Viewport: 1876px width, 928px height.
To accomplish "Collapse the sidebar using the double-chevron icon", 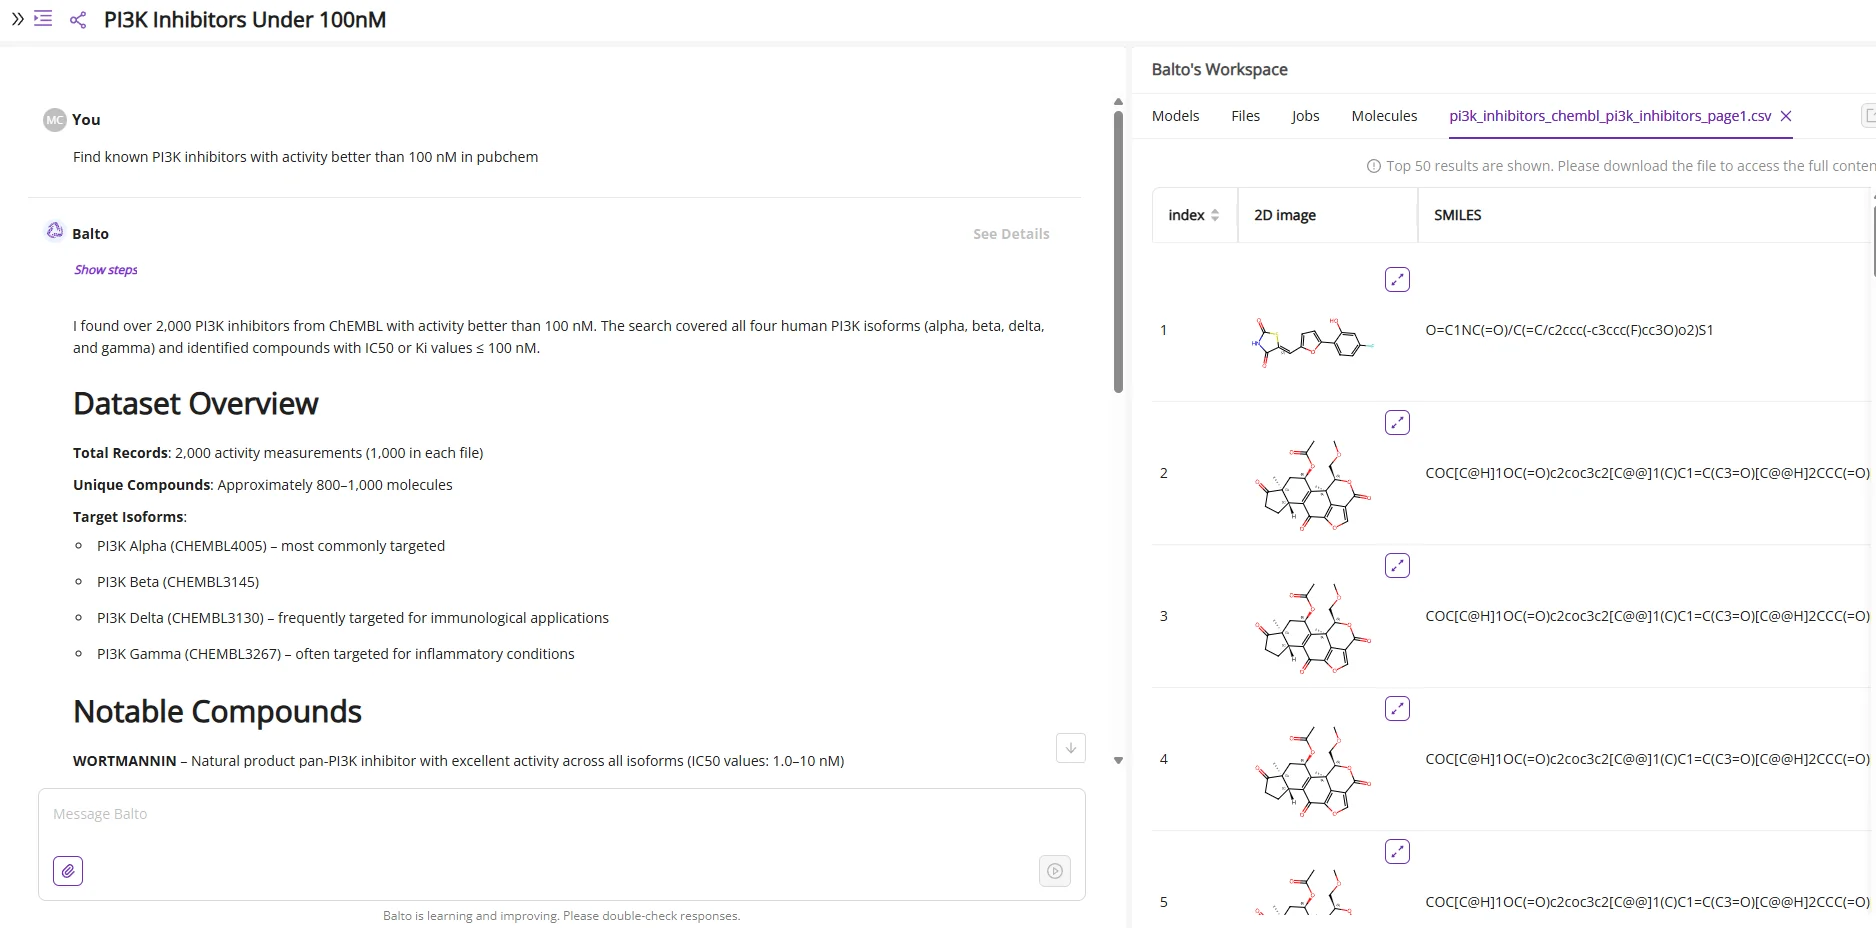I will coord(16,18).
